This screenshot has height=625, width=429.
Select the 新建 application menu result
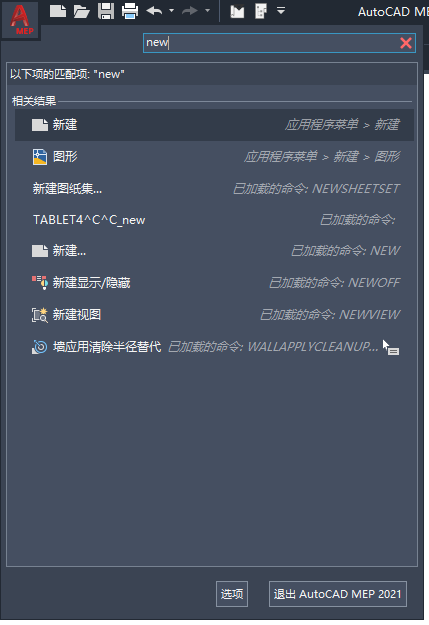tap(214, 125)
